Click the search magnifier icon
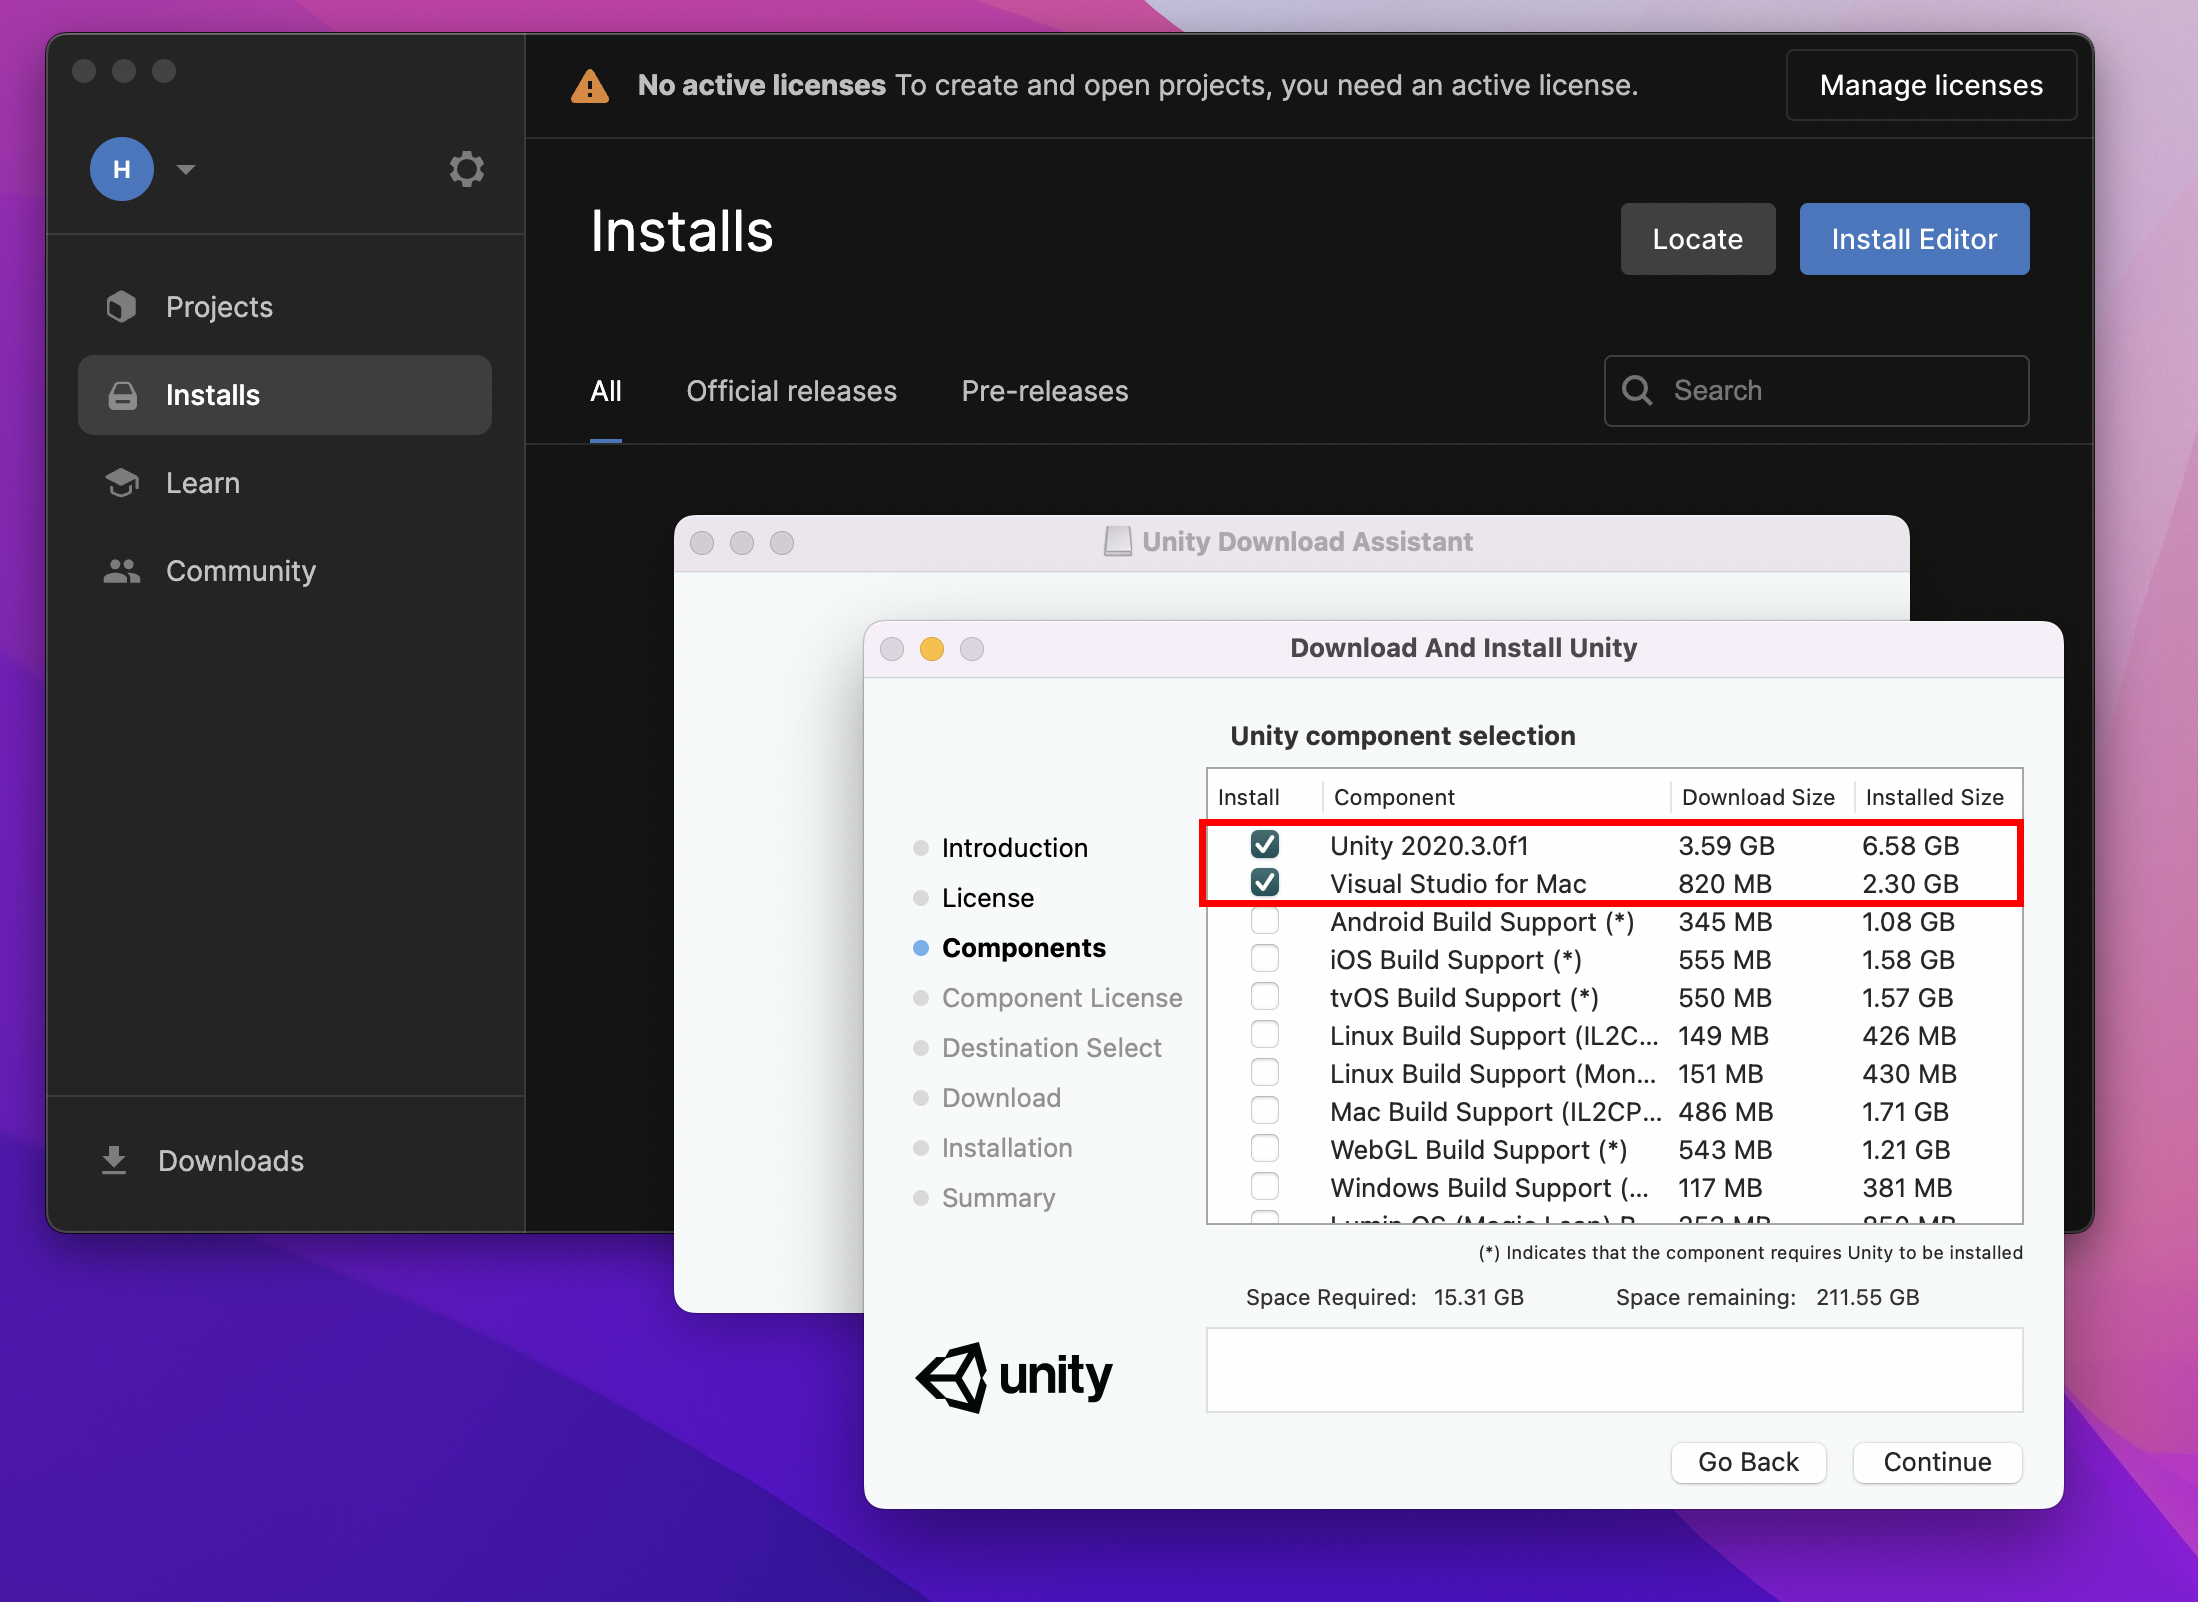Image resolution: width=2198 pixels, height=1602 pixels. (x=1637, y=390)
